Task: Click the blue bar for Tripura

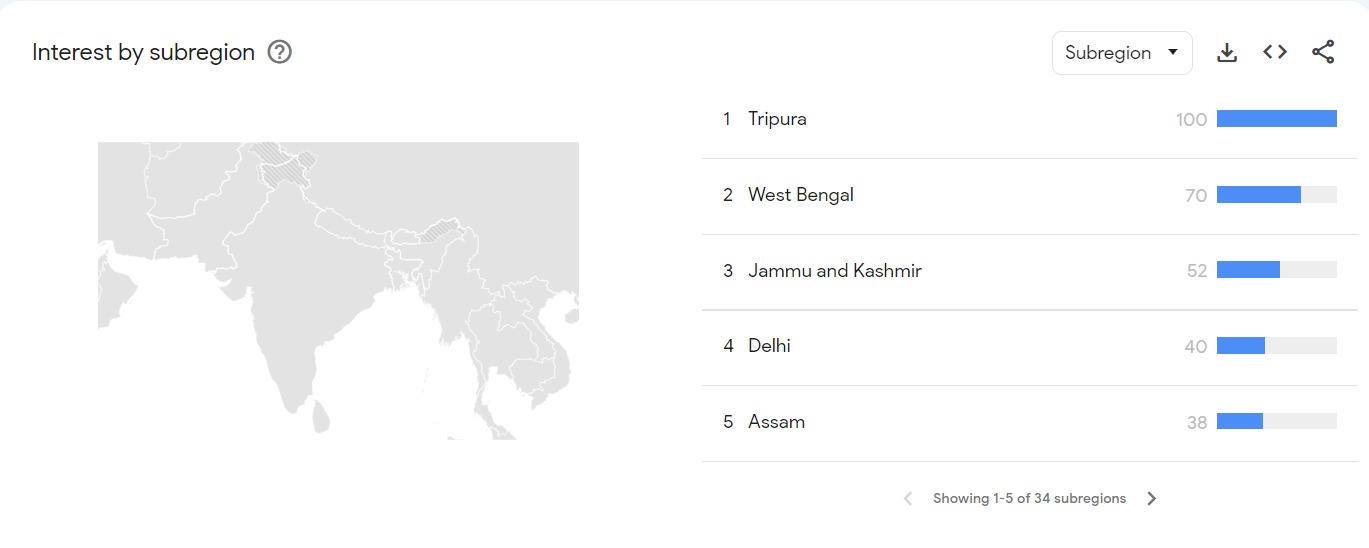Action: point(1276,119)
